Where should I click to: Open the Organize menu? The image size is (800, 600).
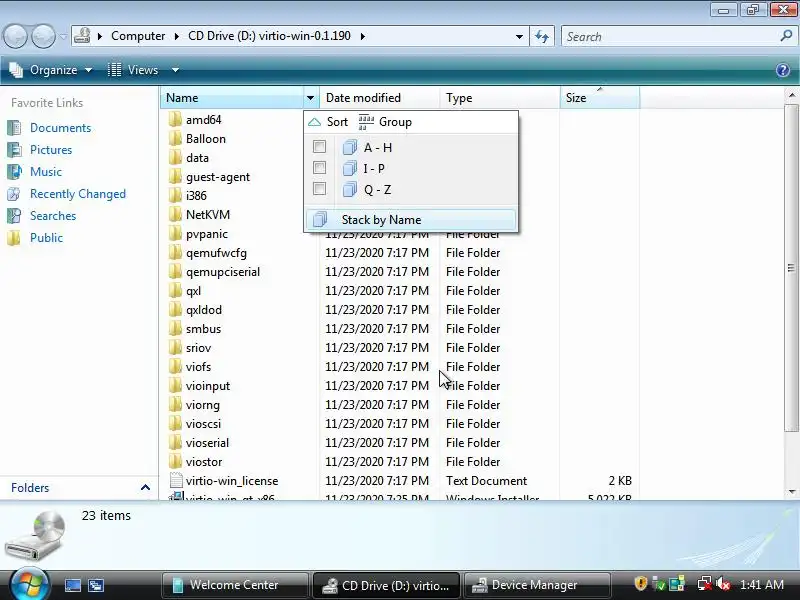tap(51, 70)
